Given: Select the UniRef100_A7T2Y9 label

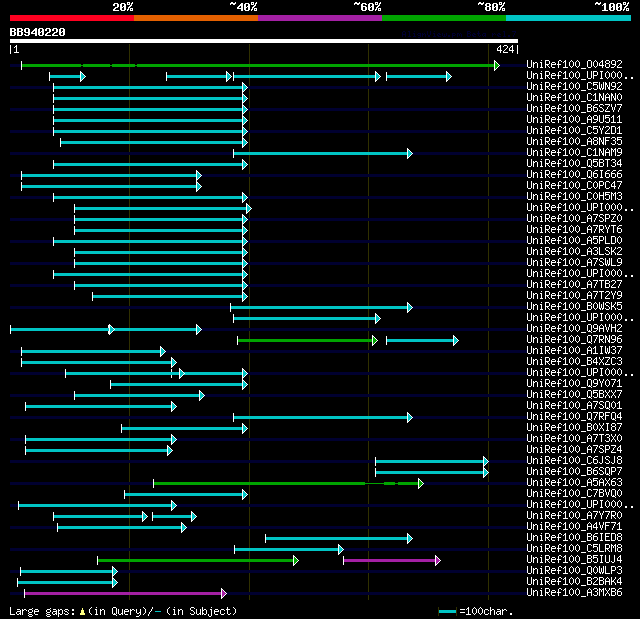Looking at the screenshot, I should pyautogui.click(x=574, y=295).
